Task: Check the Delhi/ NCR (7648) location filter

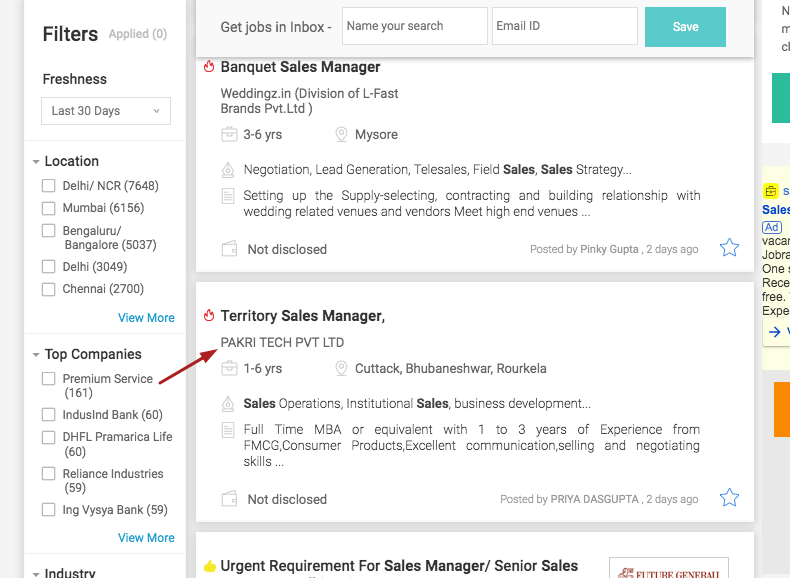Action: click(48, 186)
